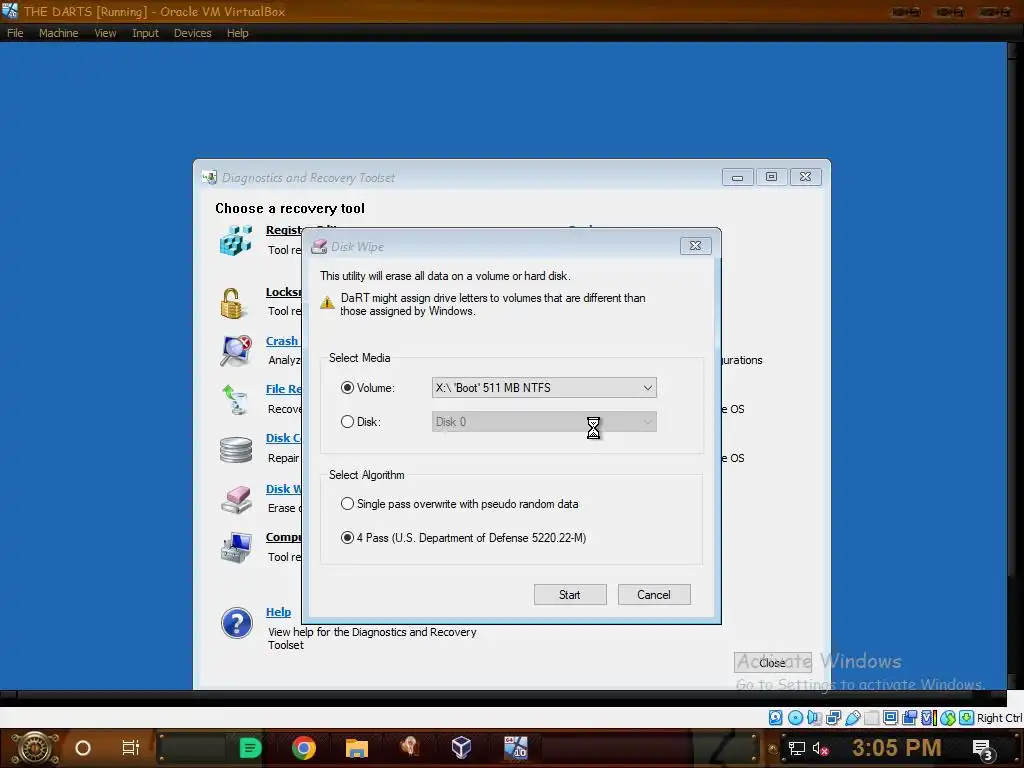Screen dimensions: 1024x768
Task: Click the 3:05 PM clock
Action: point(897,748)
